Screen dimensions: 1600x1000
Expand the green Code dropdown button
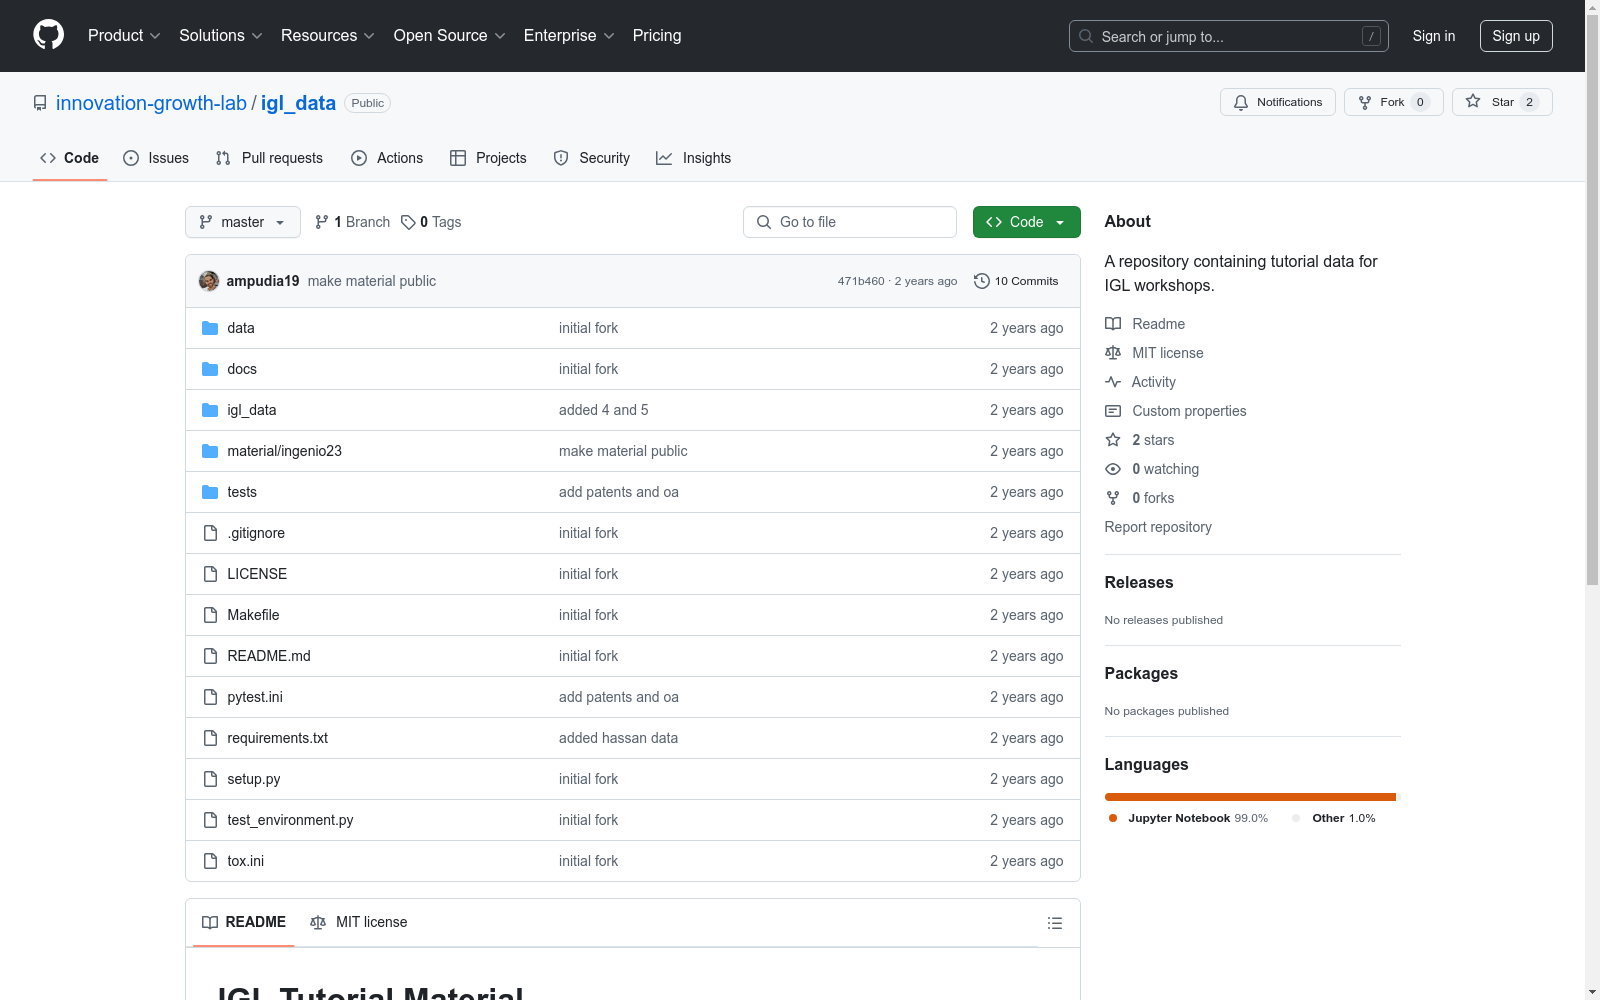[1026, 222]
